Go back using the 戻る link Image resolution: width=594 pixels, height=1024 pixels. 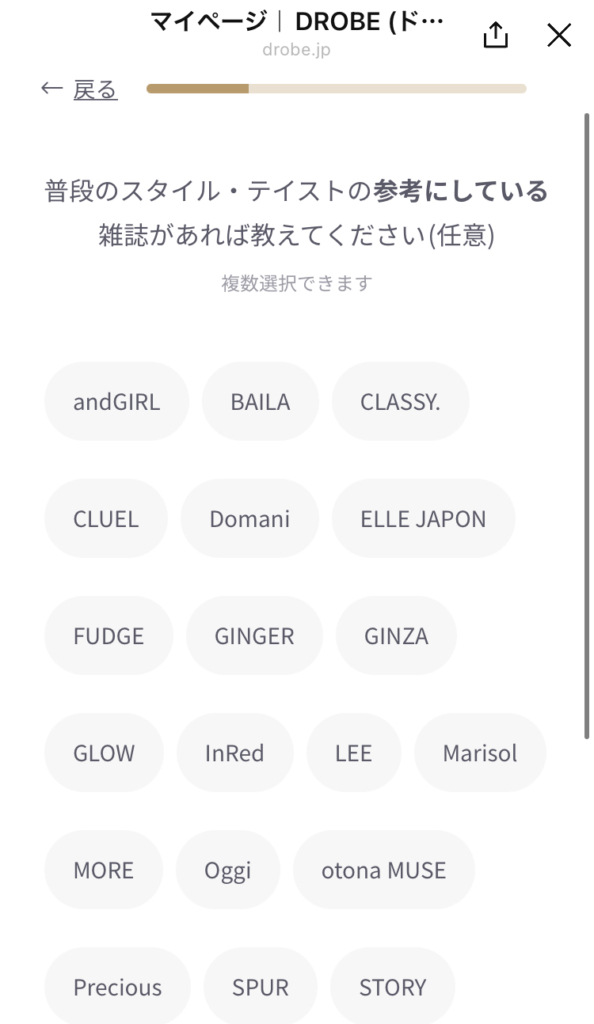(95, 89)
